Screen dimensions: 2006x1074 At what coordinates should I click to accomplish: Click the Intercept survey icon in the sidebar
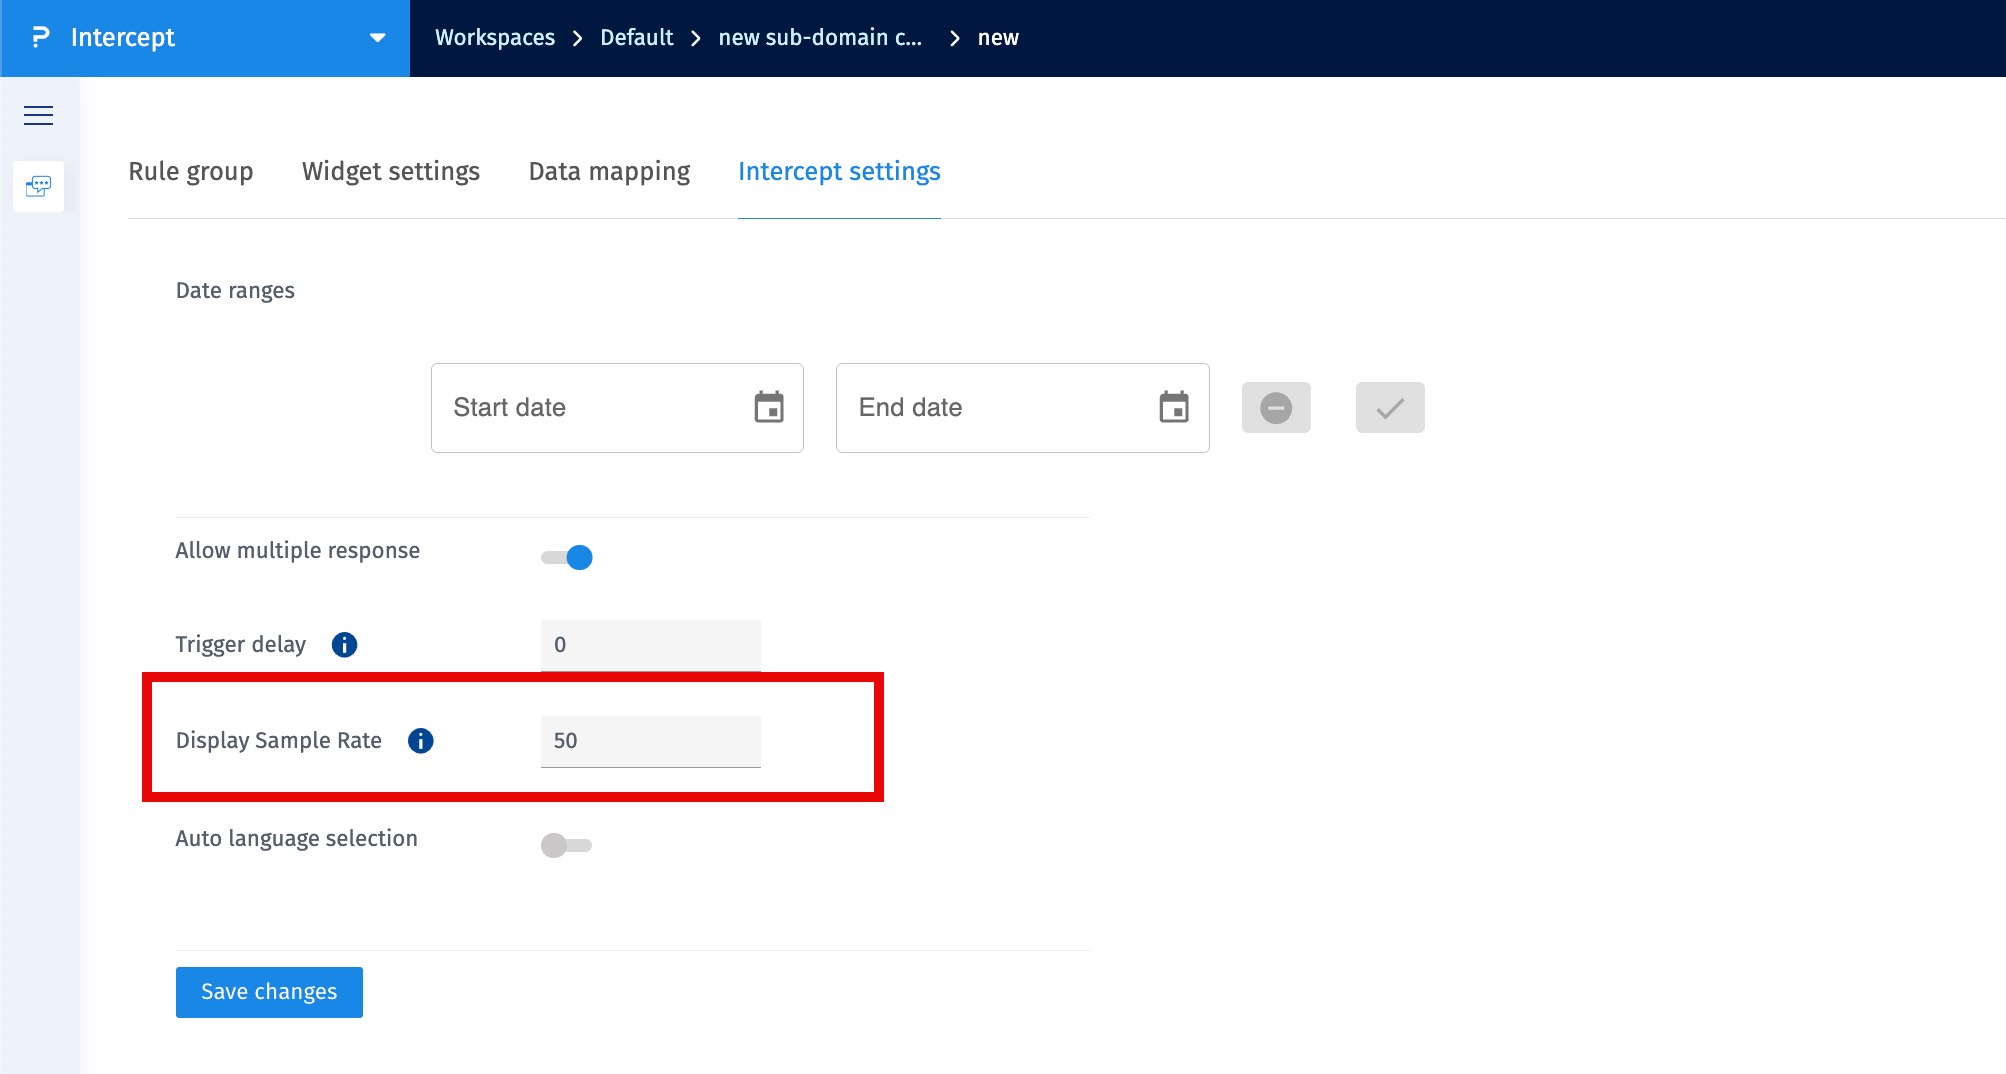click(38, 186)
